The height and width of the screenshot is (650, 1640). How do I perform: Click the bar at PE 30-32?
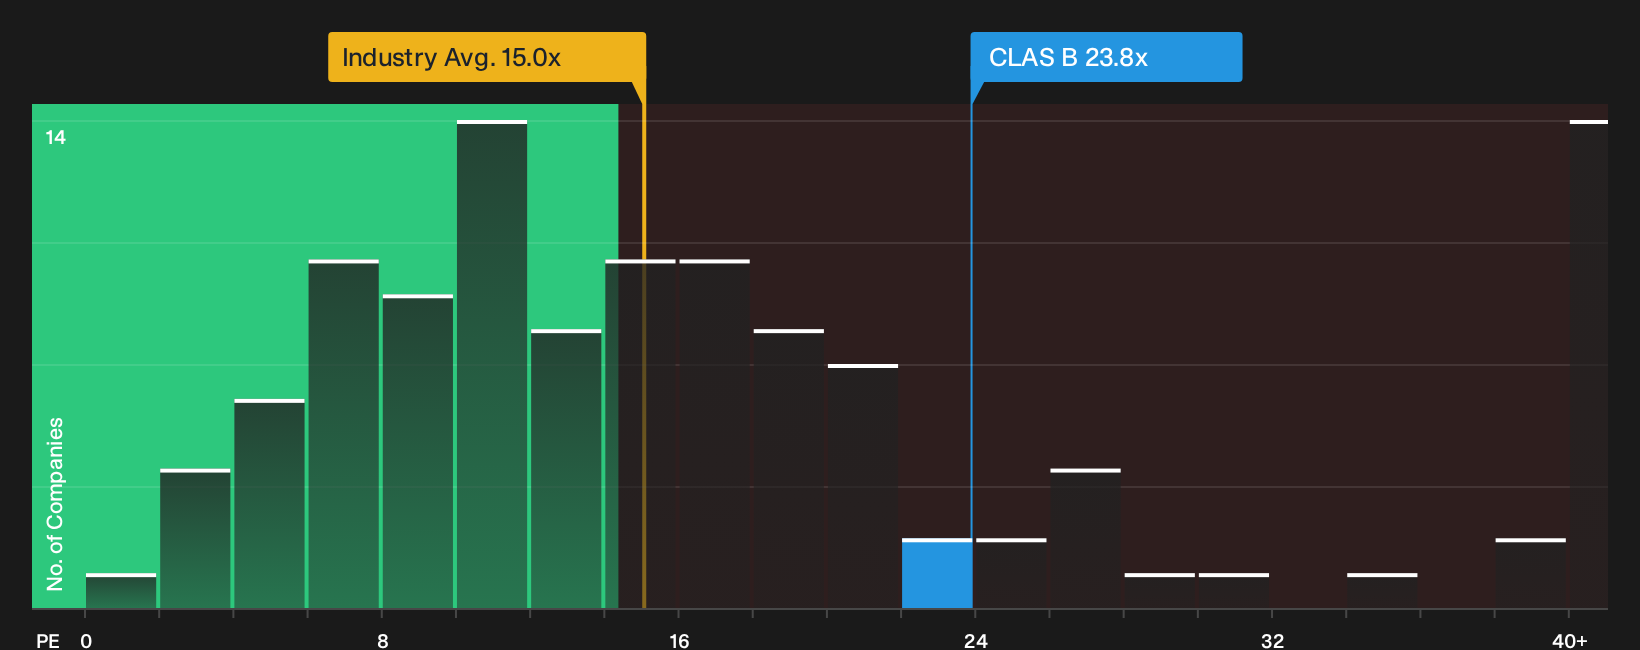pyautogui.click(x=1234, y=590)
